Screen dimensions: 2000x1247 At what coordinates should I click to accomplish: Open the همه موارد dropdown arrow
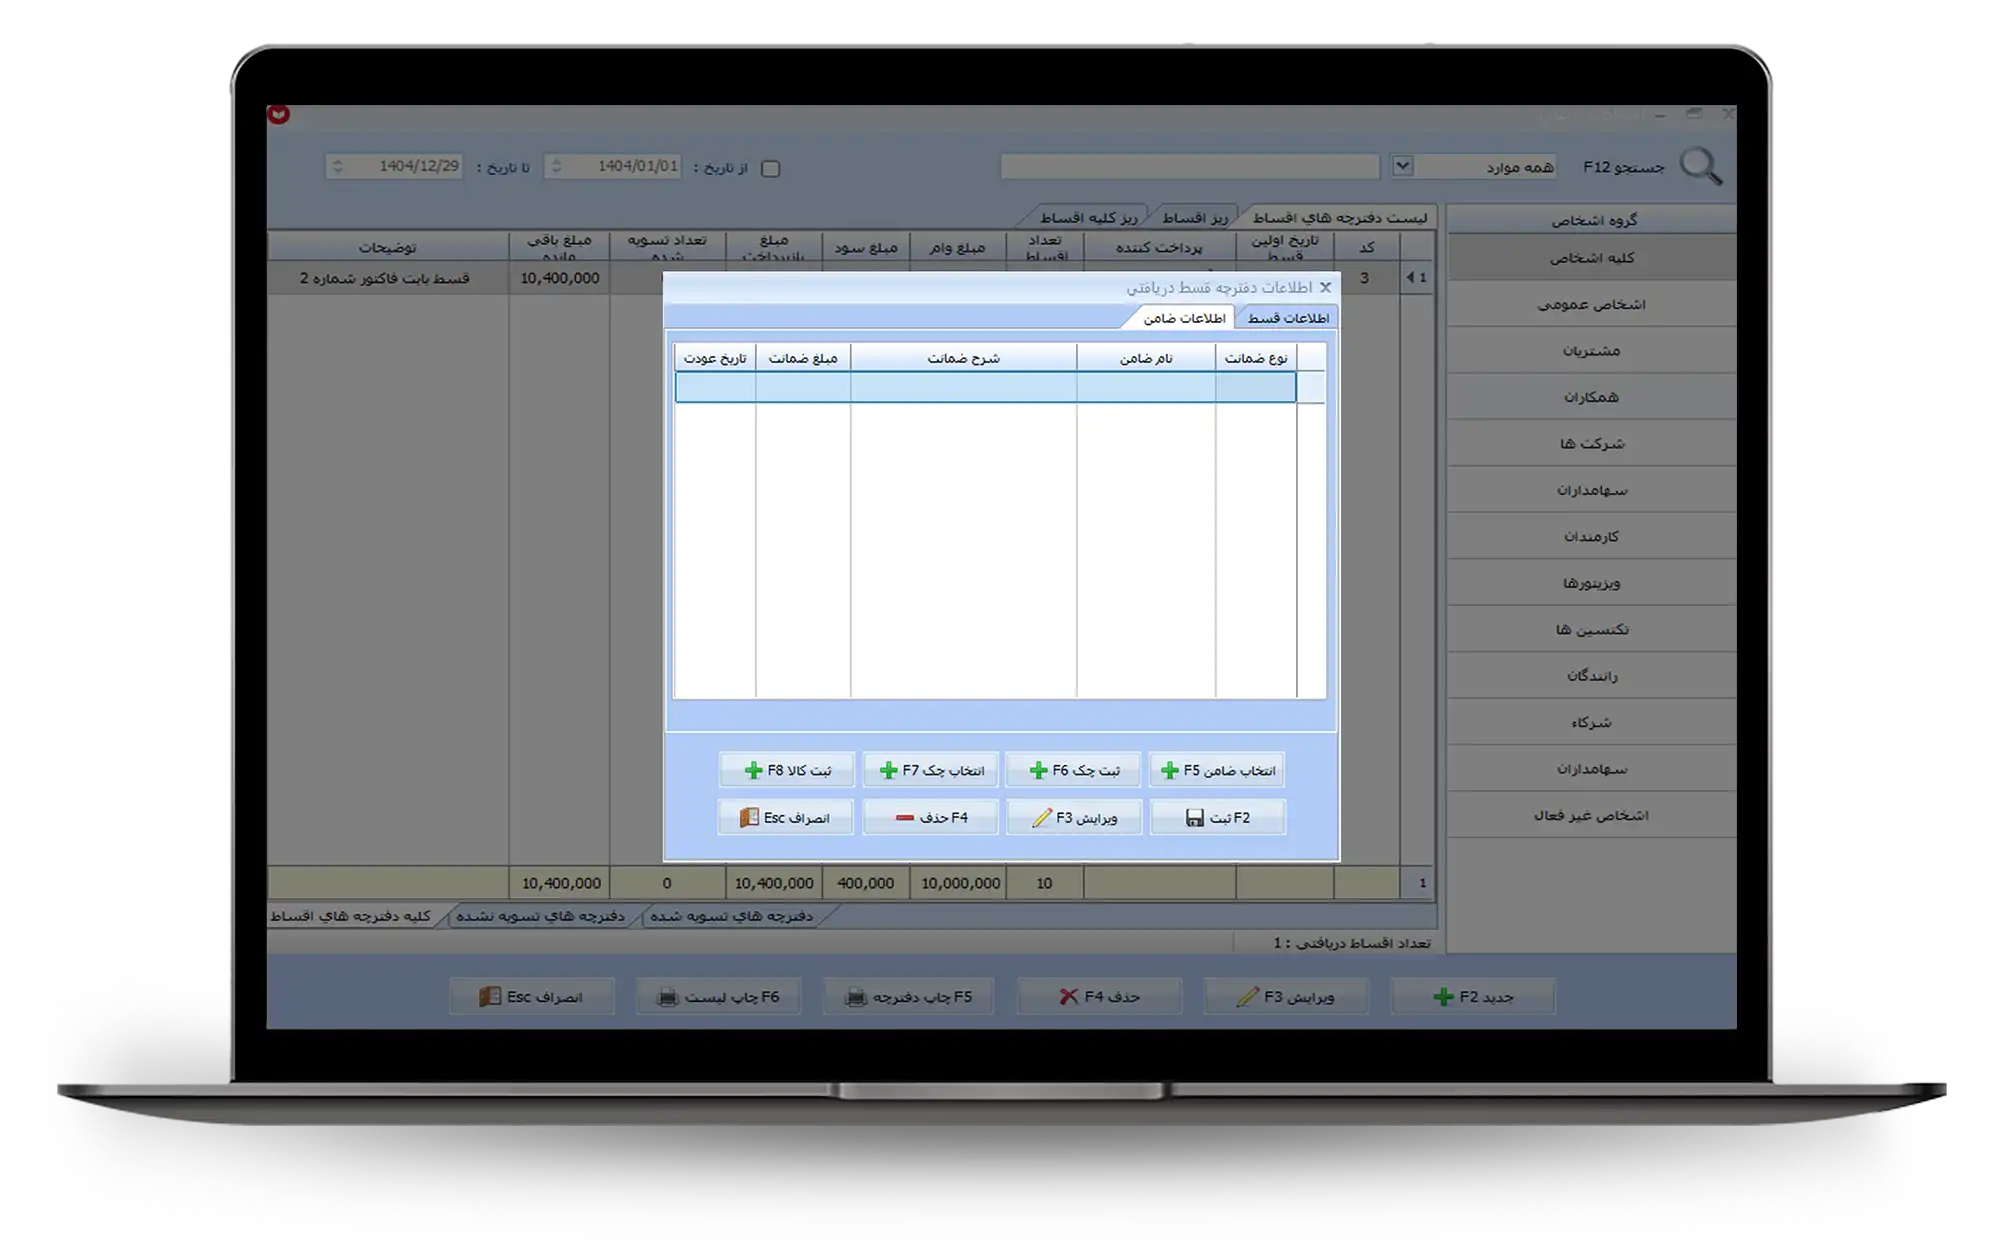(1402, 166)
